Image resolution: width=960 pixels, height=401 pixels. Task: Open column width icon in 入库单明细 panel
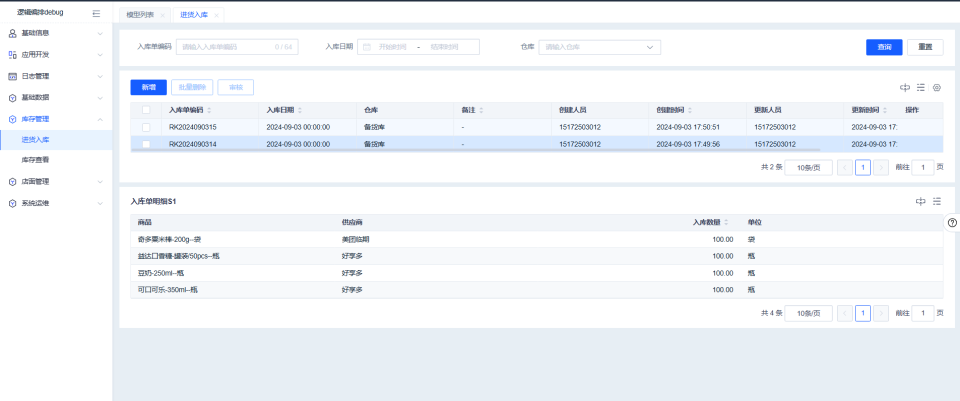(921, 201)
